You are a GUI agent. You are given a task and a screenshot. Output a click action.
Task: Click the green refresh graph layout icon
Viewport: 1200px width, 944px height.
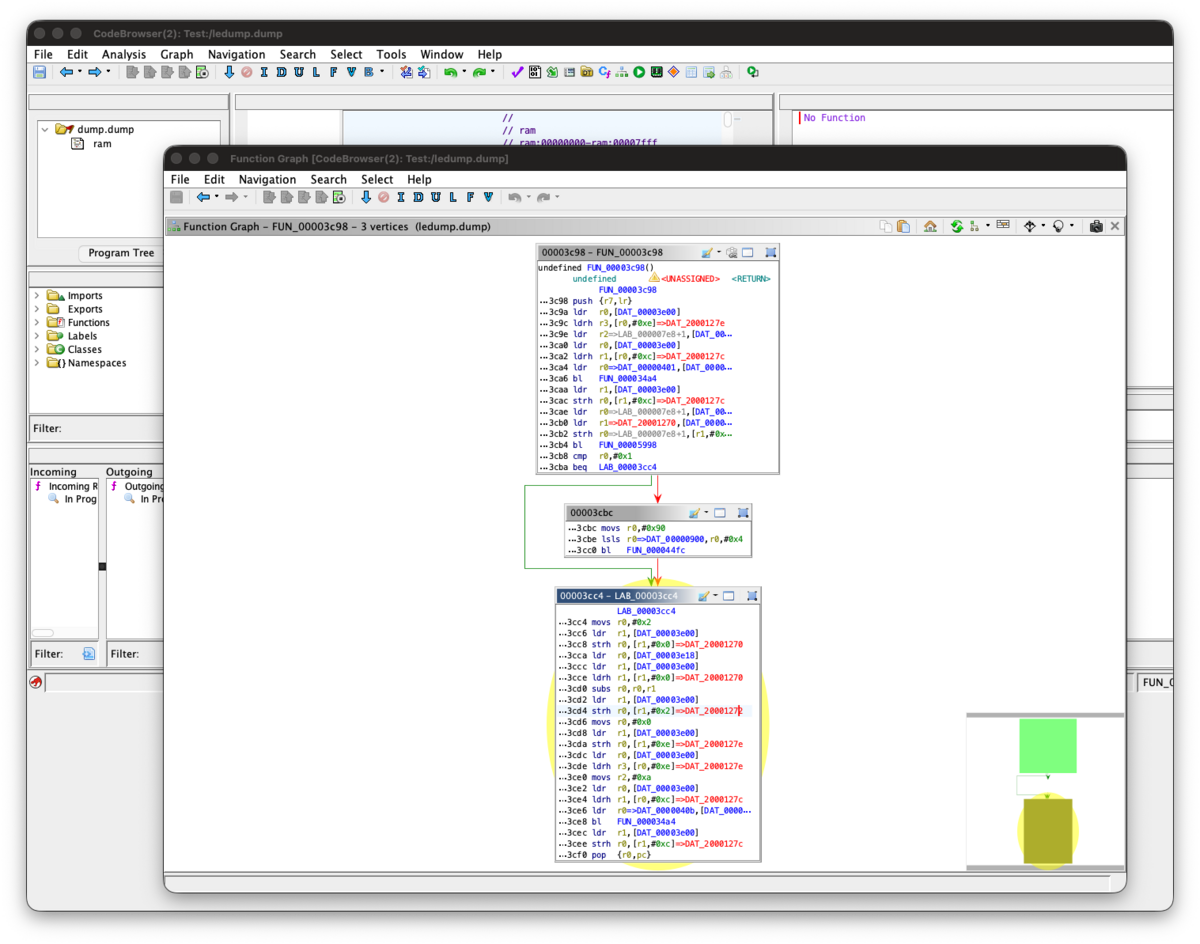[957, 227]
